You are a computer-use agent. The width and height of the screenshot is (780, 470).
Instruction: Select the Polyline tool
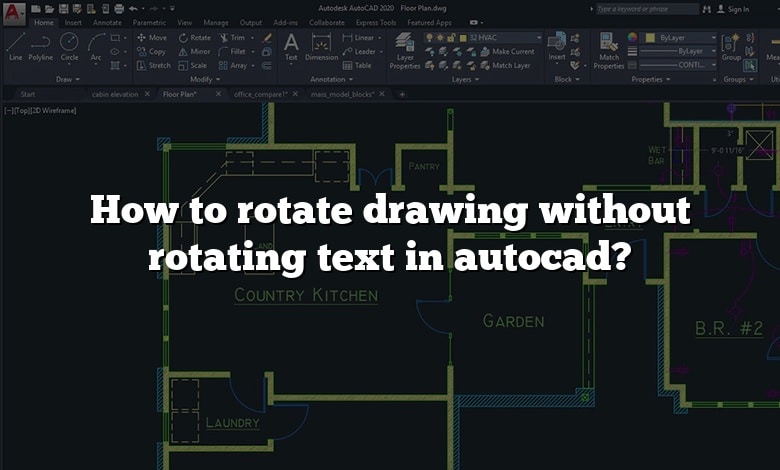pos(40,47)
